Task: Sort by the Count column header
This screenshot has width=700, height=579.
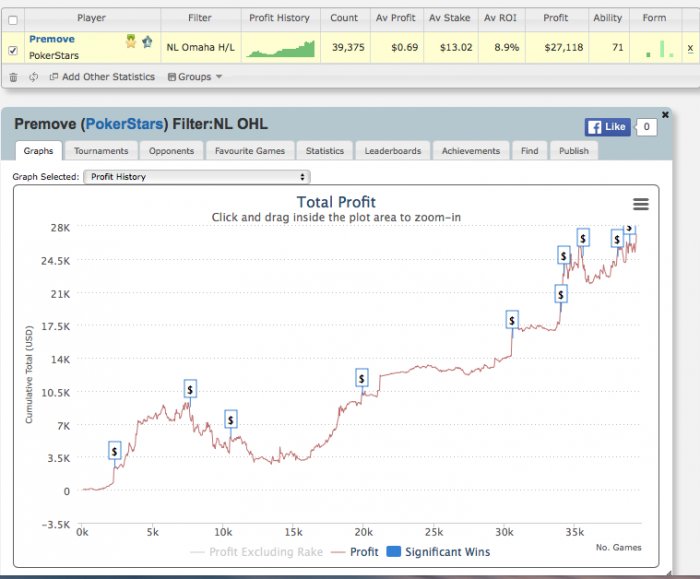Action: (x=344, y=18)
